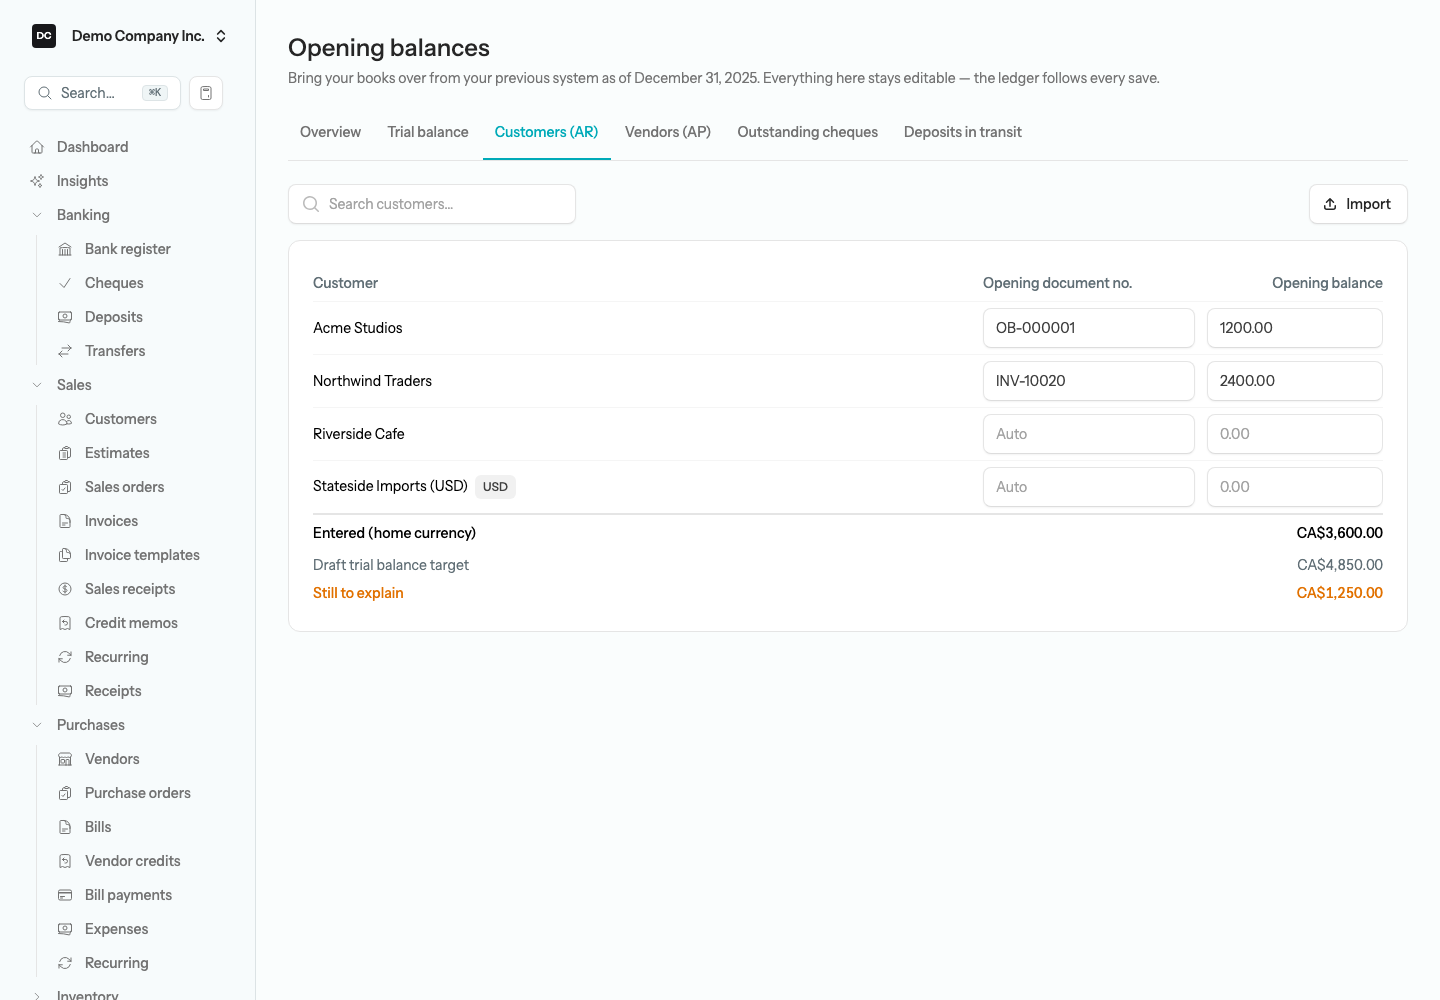Click the Cheques checkmark icon
The width and height of the screenshot is (1440, 1000).
click(x=65, y=283)
